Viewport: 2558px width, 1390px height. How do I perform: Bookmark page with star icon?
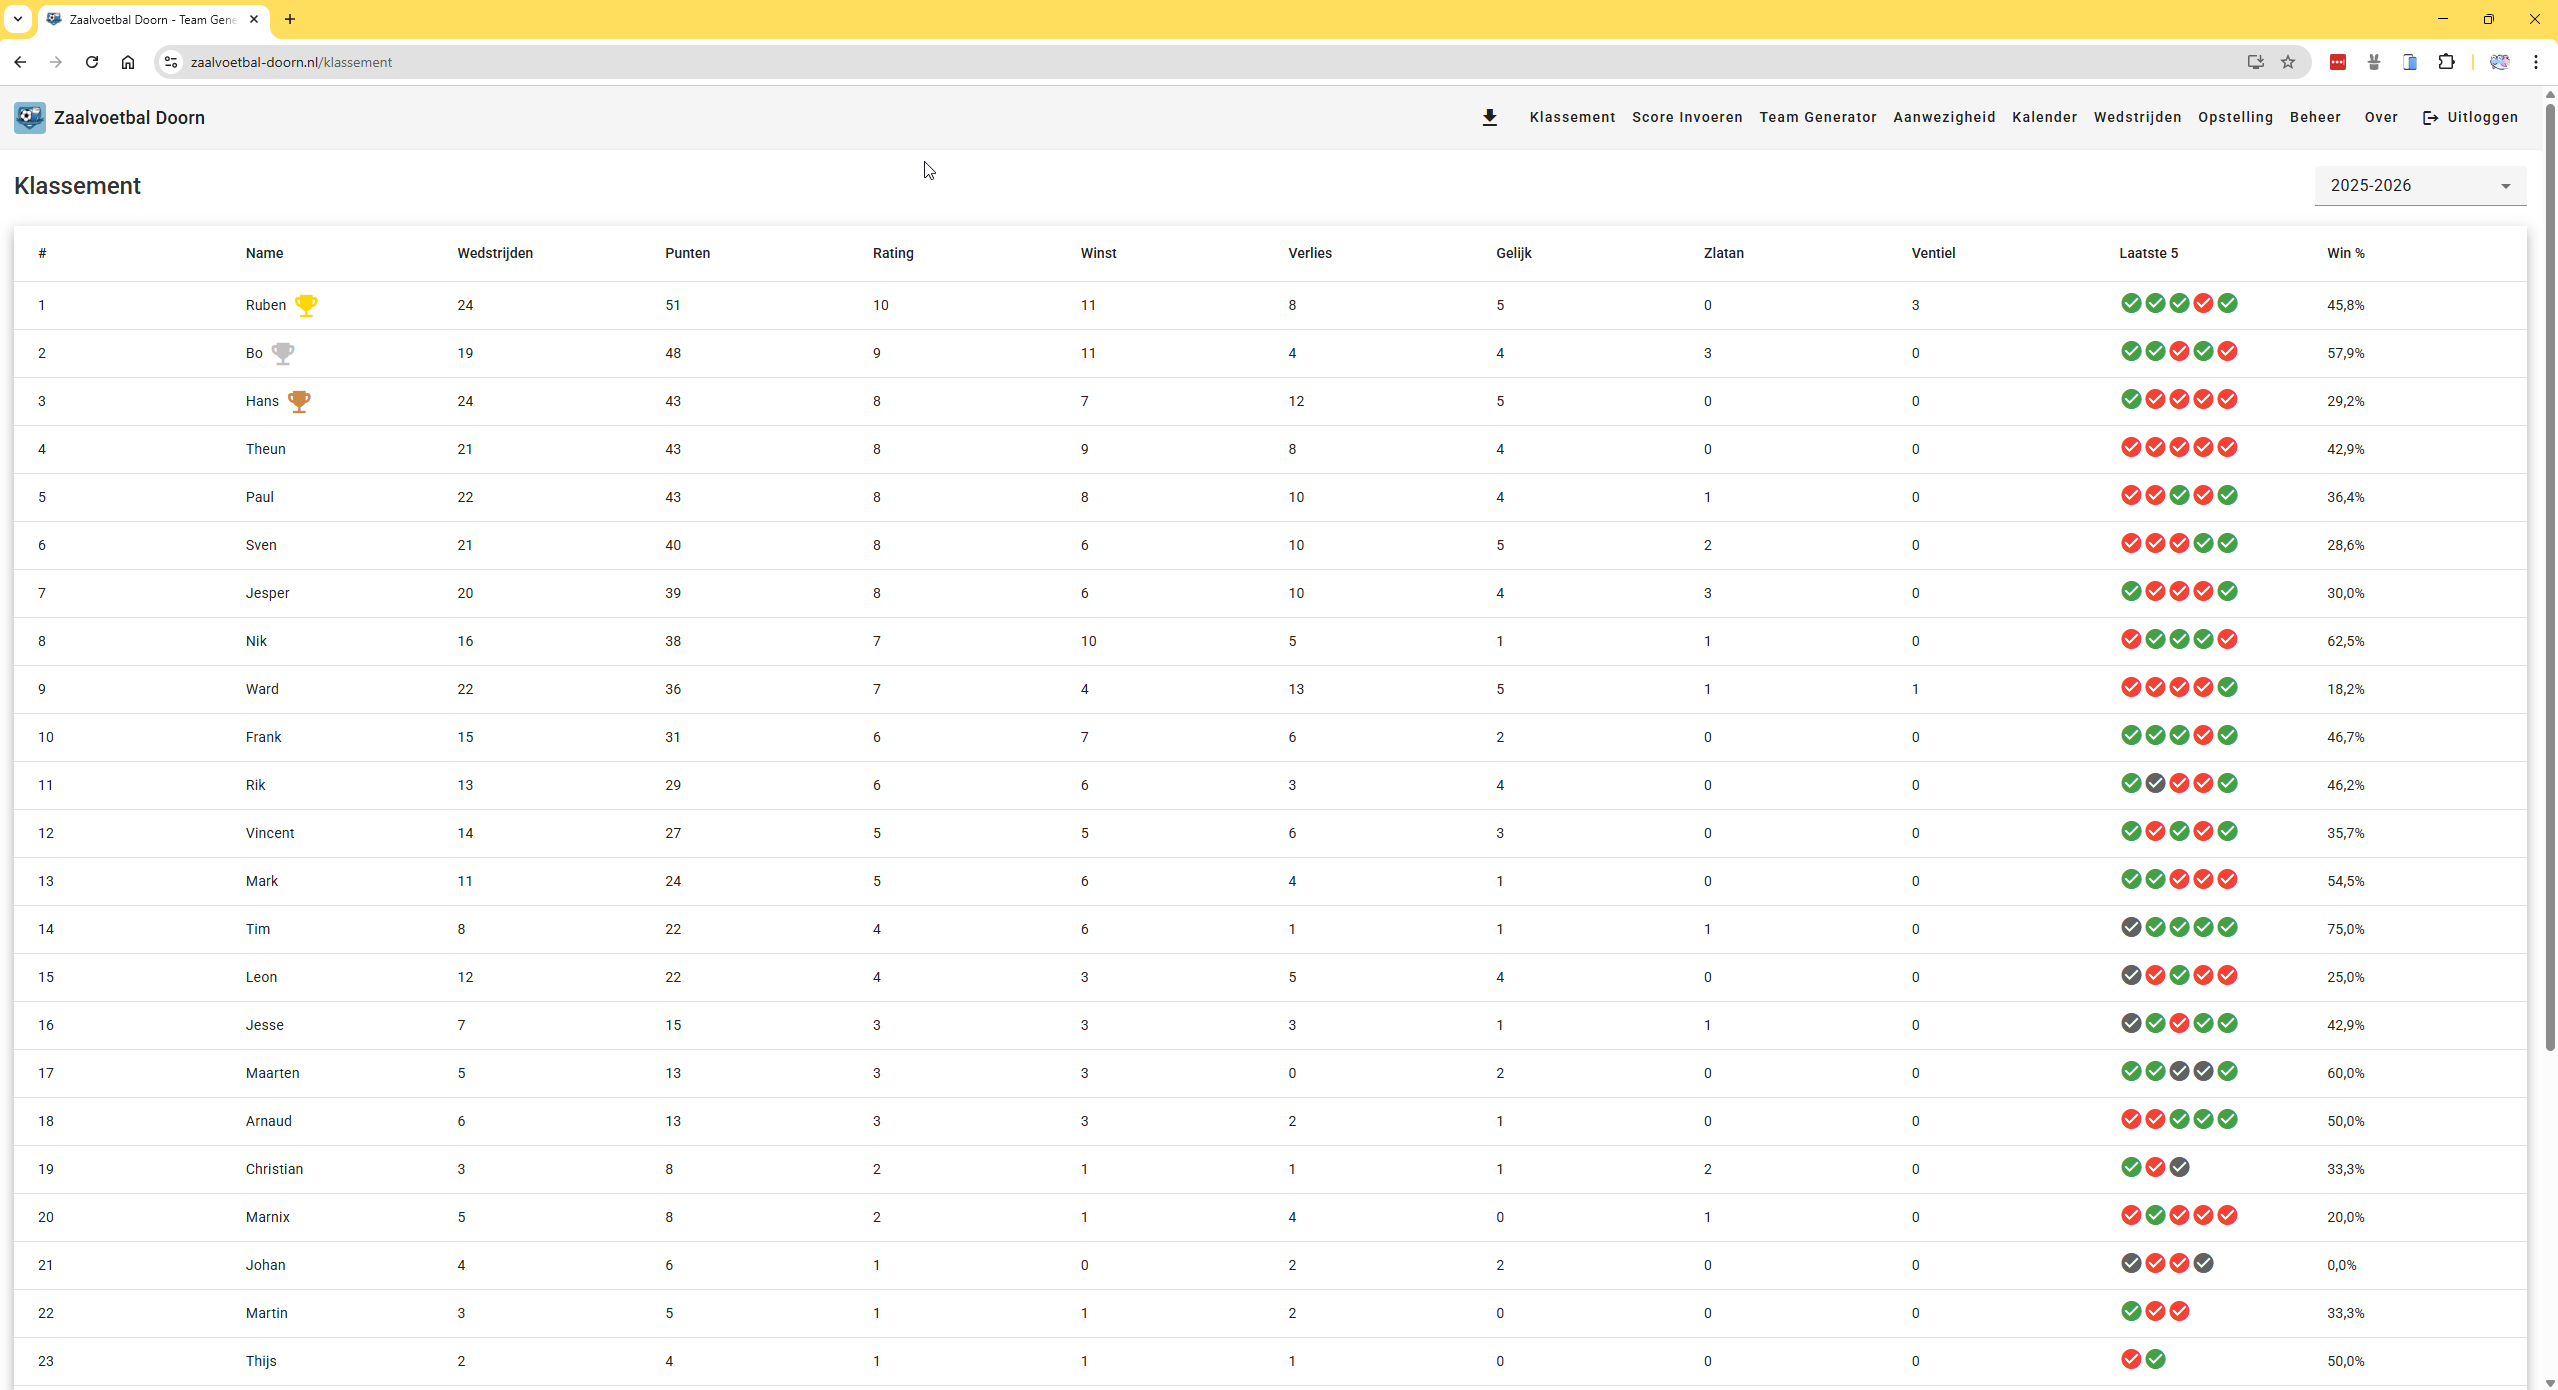coord(2288,62)
